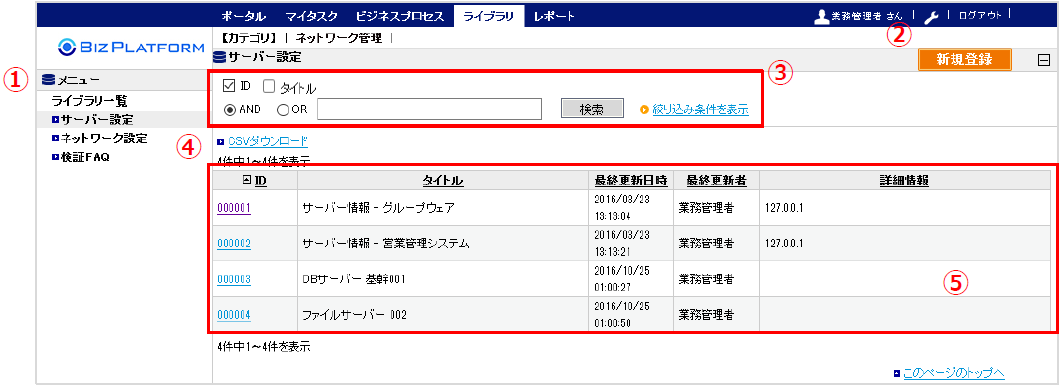Image resolution: width=1061 pixels, height=387 pixels.
Task: Select the AND radio button
Action: click(230, 109)
